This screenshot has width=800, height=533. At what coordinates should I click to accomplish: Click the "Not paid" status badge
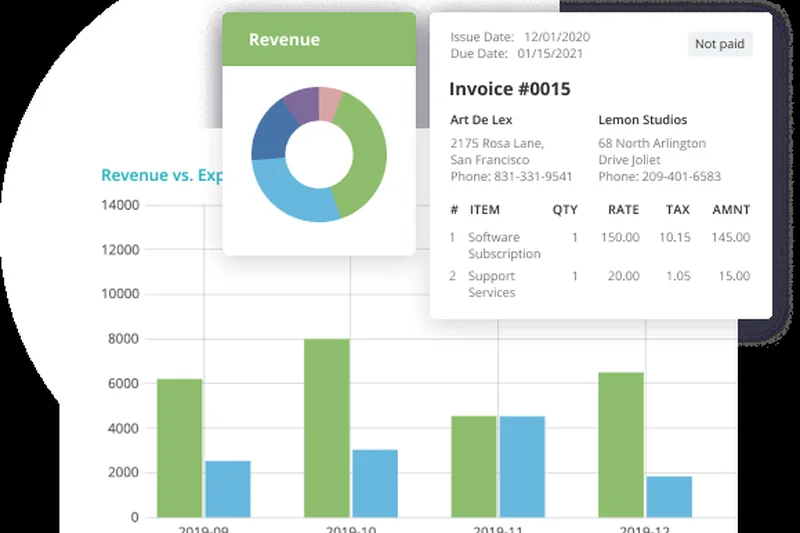[720, 44]
